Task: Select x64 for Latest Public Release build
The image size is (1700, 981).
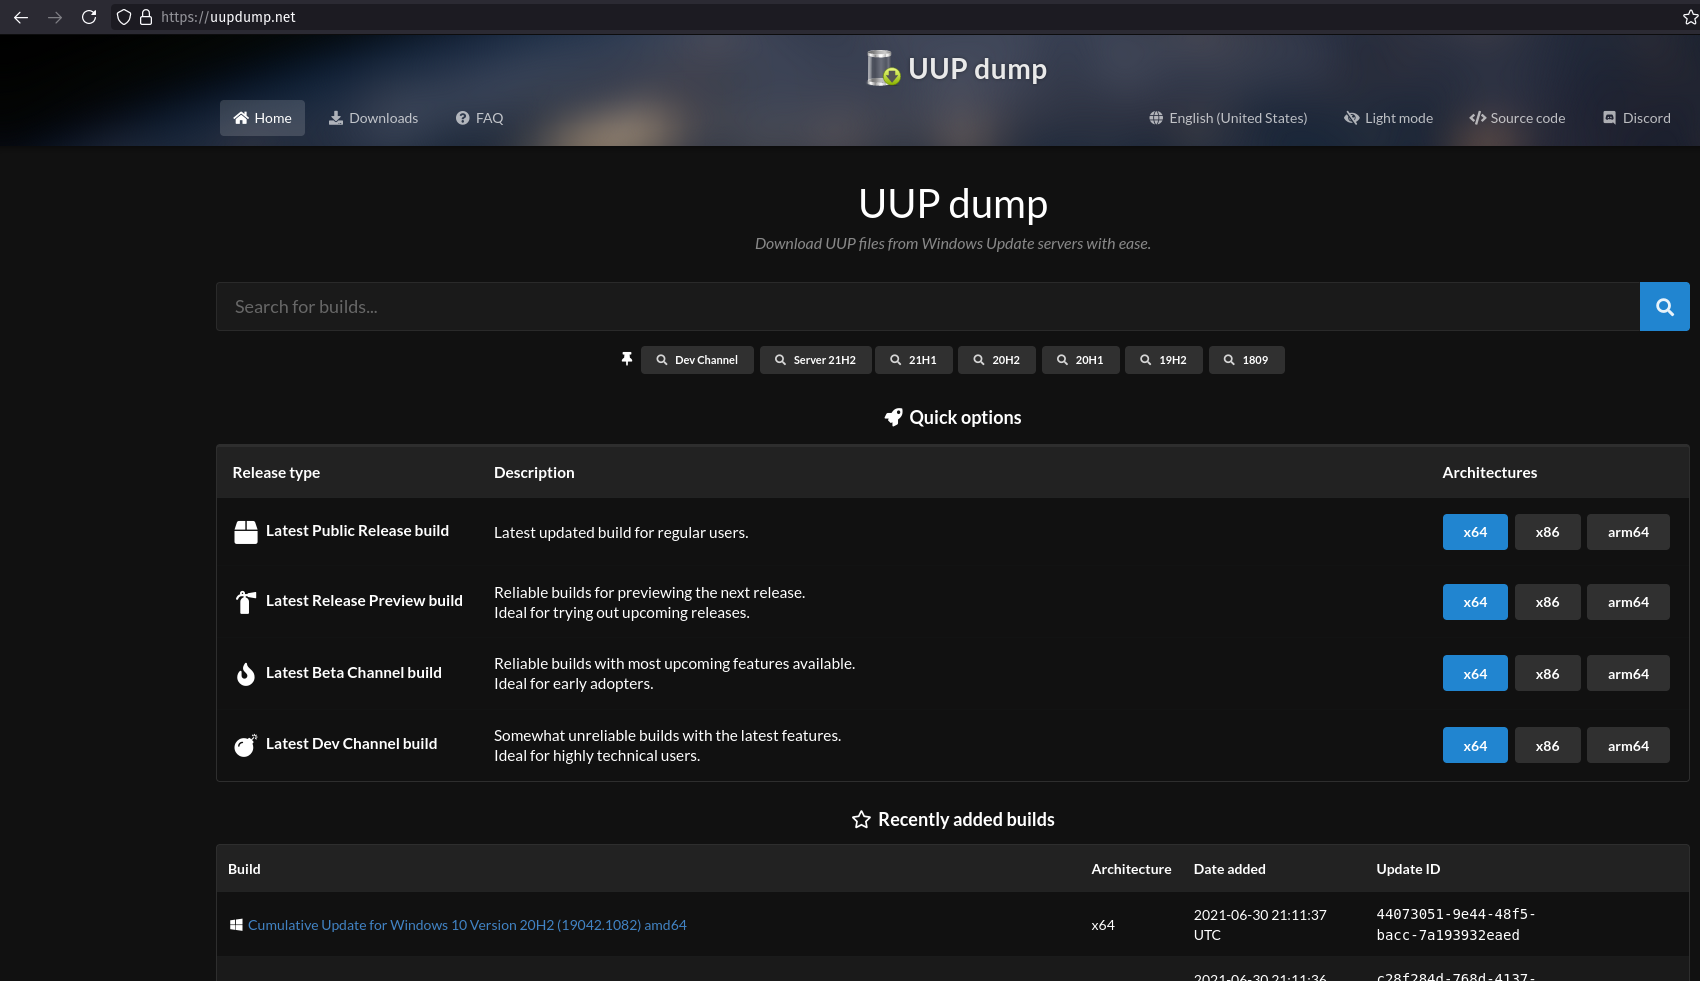Action: 1474,532
